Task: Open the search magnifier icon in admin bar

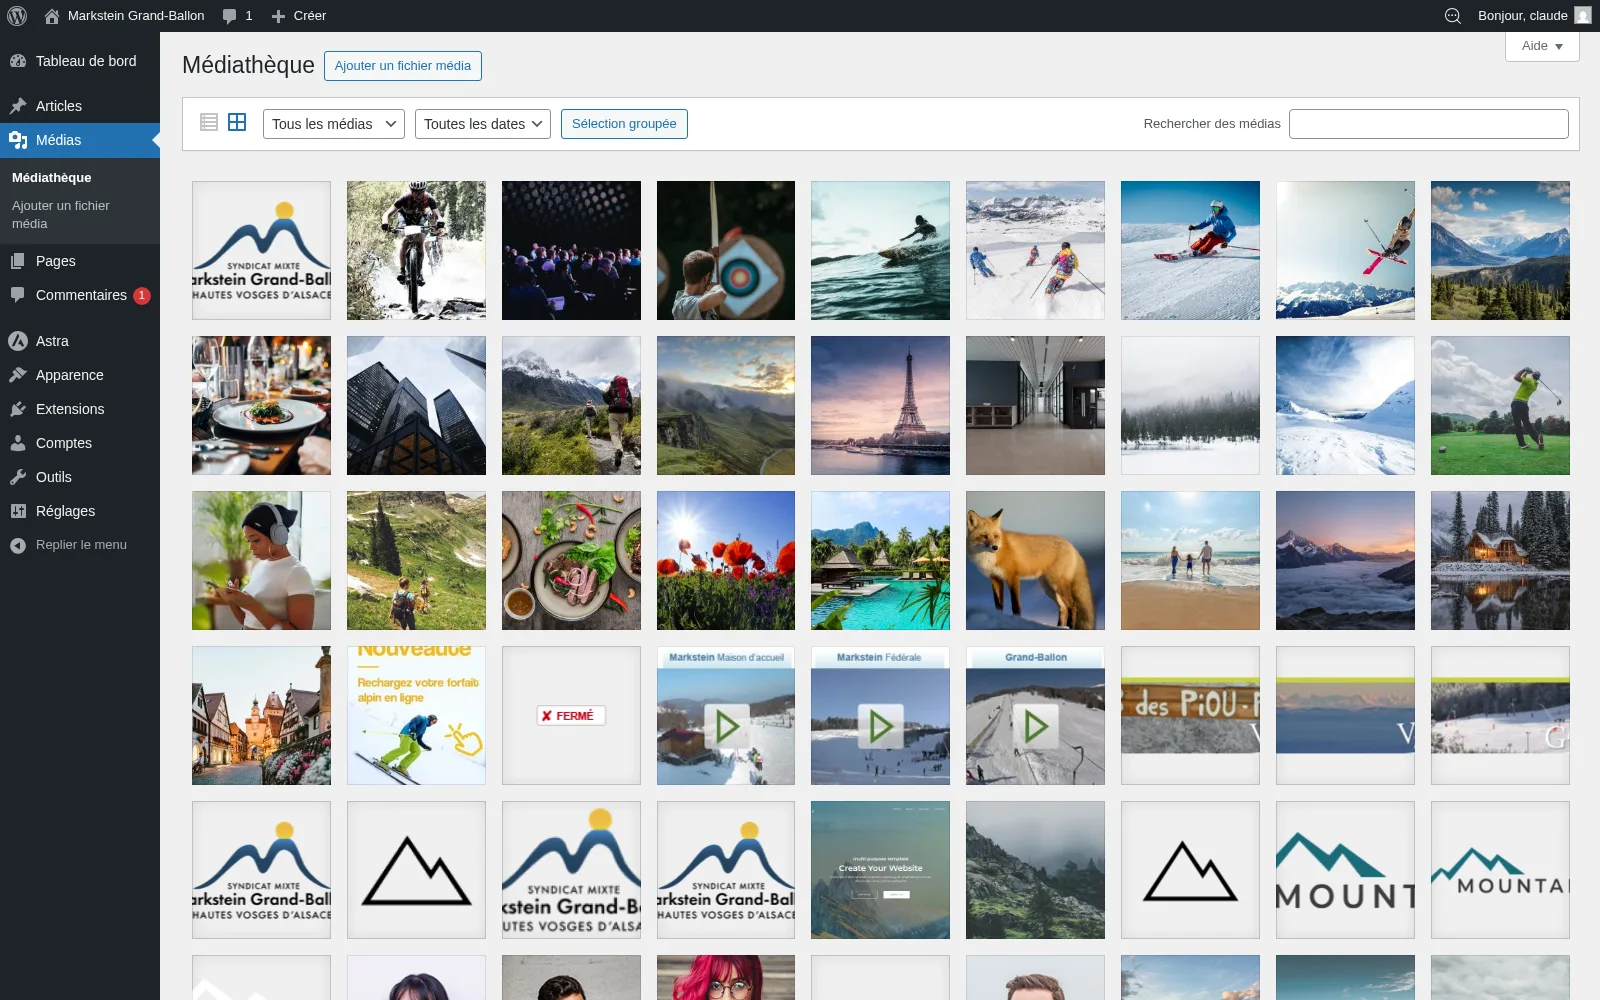Action: point(1453,16)
